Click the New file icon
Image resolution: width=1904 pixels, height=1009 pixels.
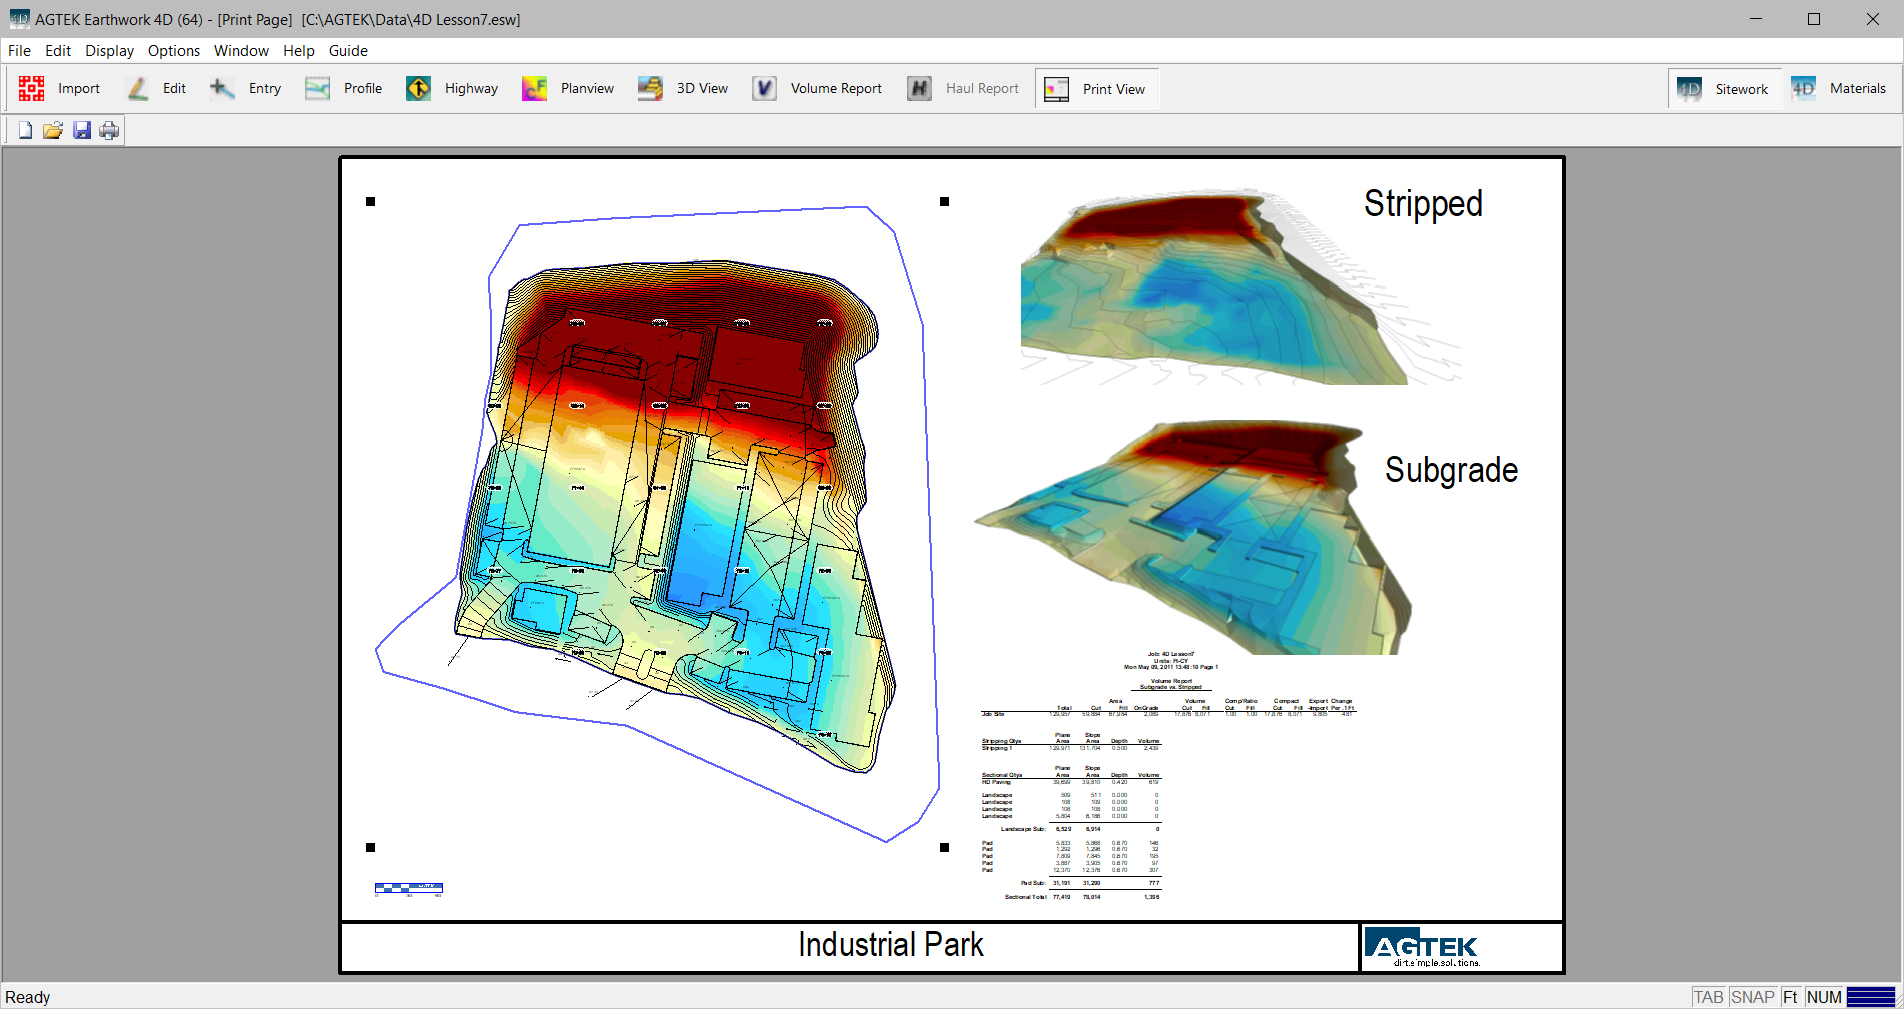click(x=25, y=130)
